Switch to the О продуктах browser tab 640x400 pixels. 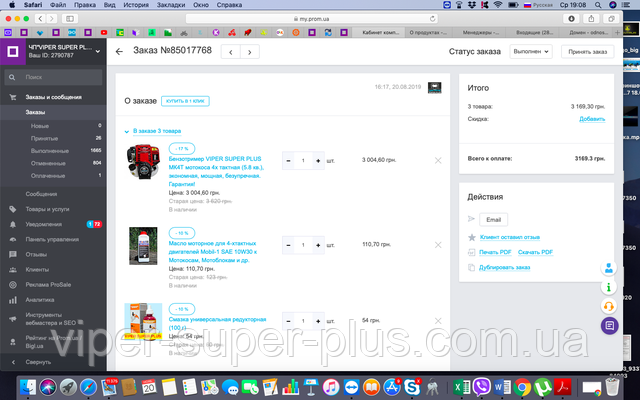point(428,32)
